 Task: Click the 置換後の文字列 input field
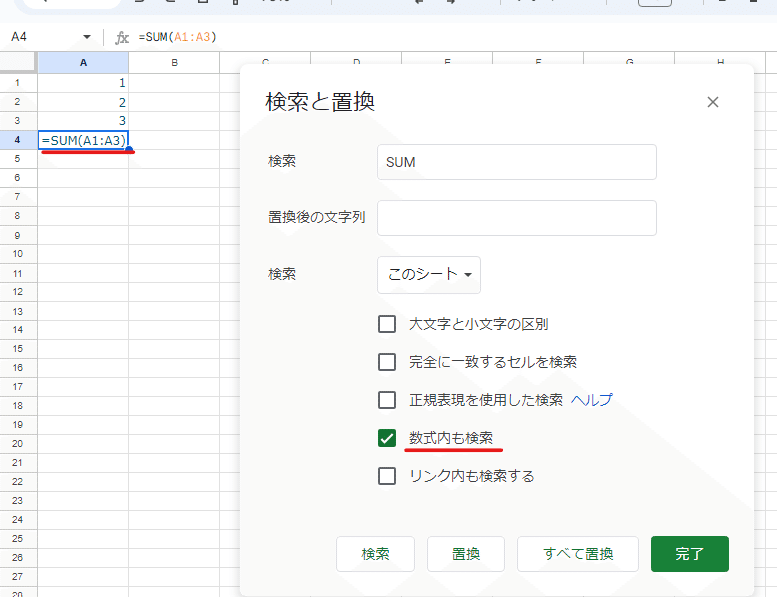pos(517,218)
